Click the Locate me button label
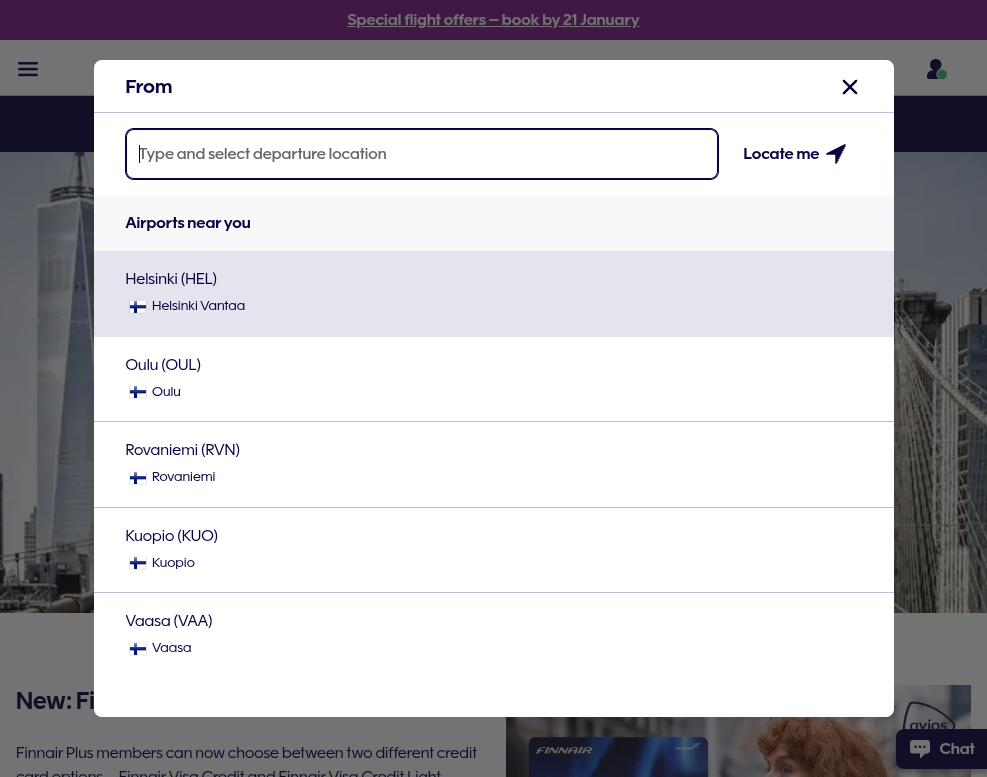987x777 pixels. tap(781, 154)
